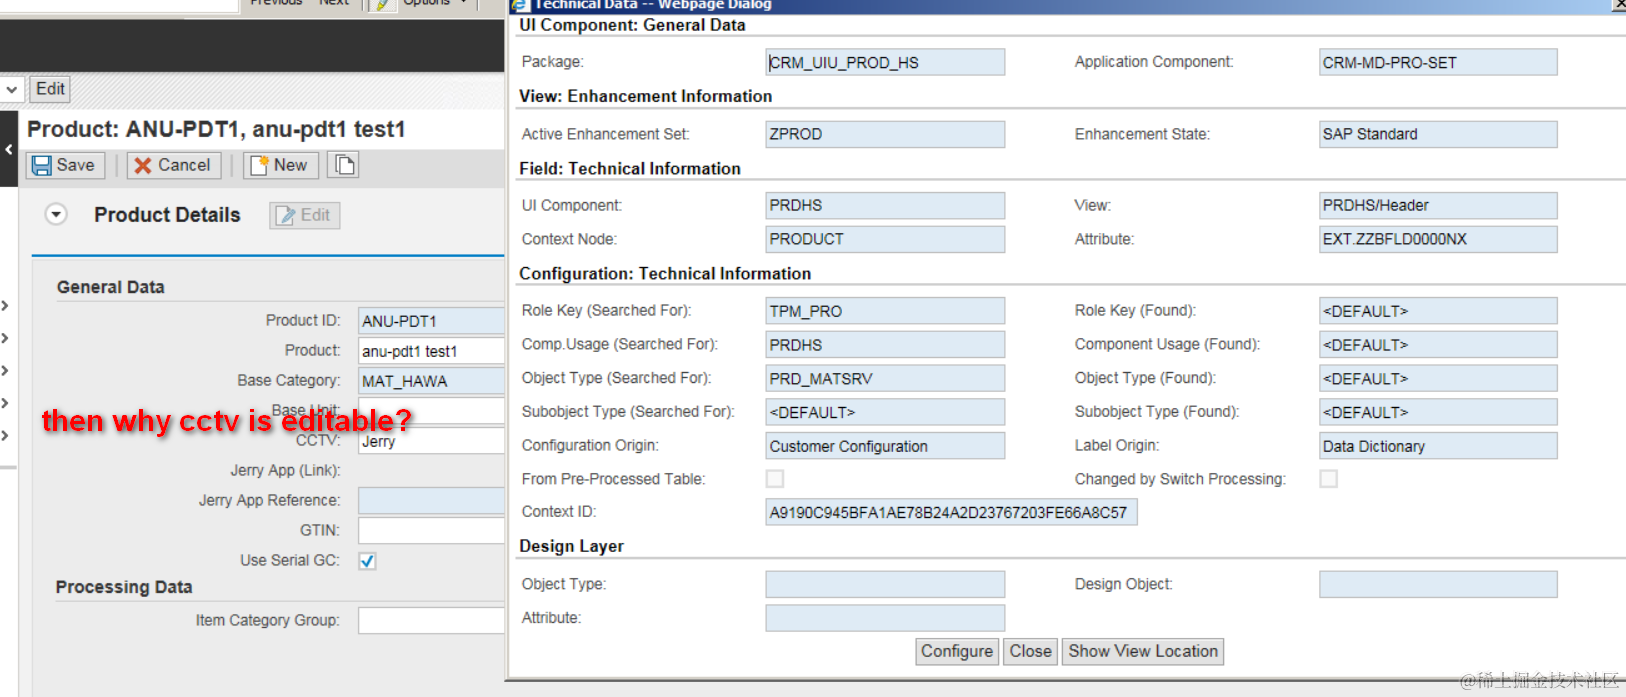Toggle Changed by Switch Processing checkbox

1328,479
